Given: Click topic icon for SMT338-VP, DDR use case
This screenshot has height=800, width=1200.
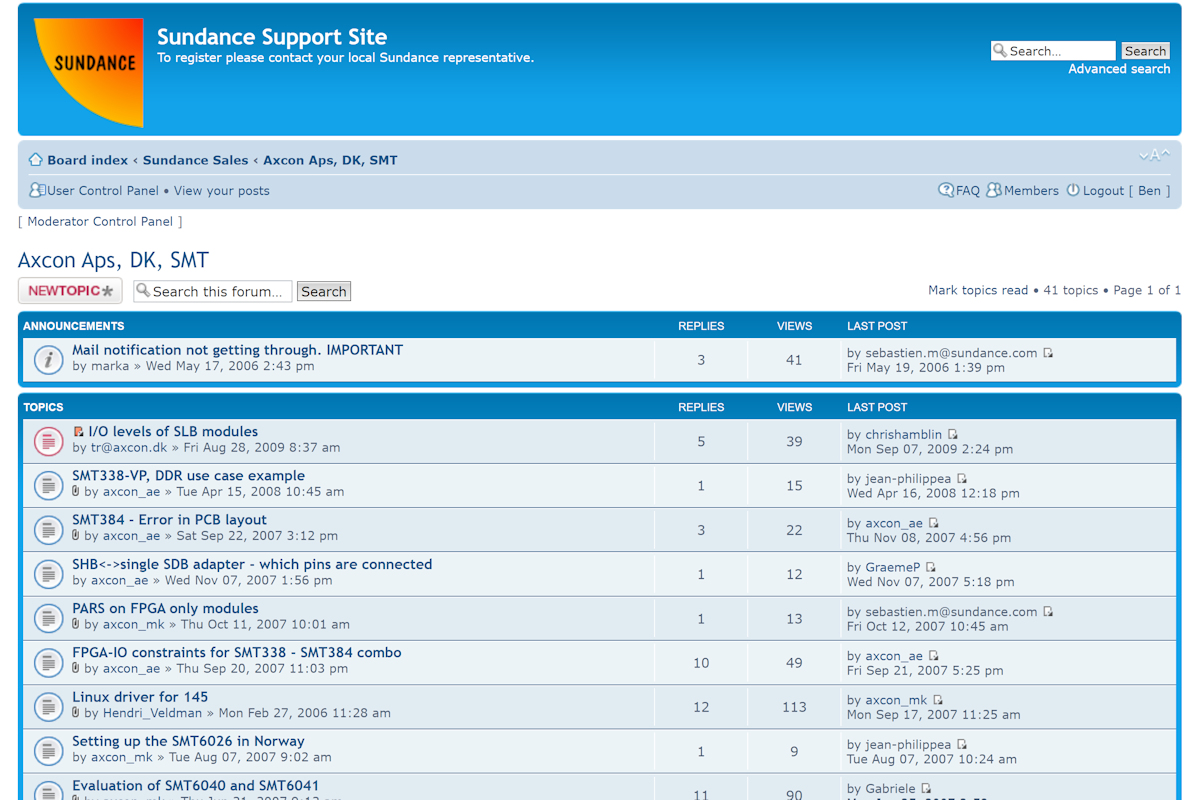Looking at the screenshot, I should pos(48,485).
